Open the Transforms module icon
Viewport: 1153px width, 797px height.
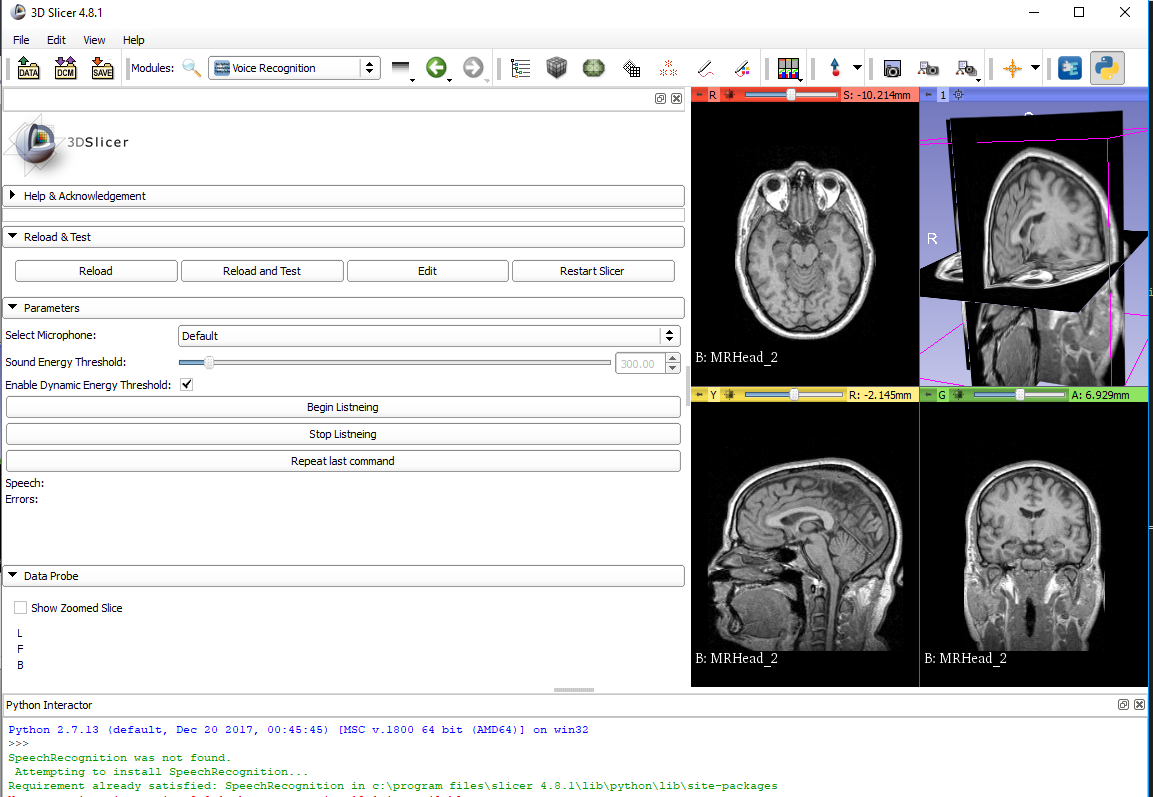[631, 68]
